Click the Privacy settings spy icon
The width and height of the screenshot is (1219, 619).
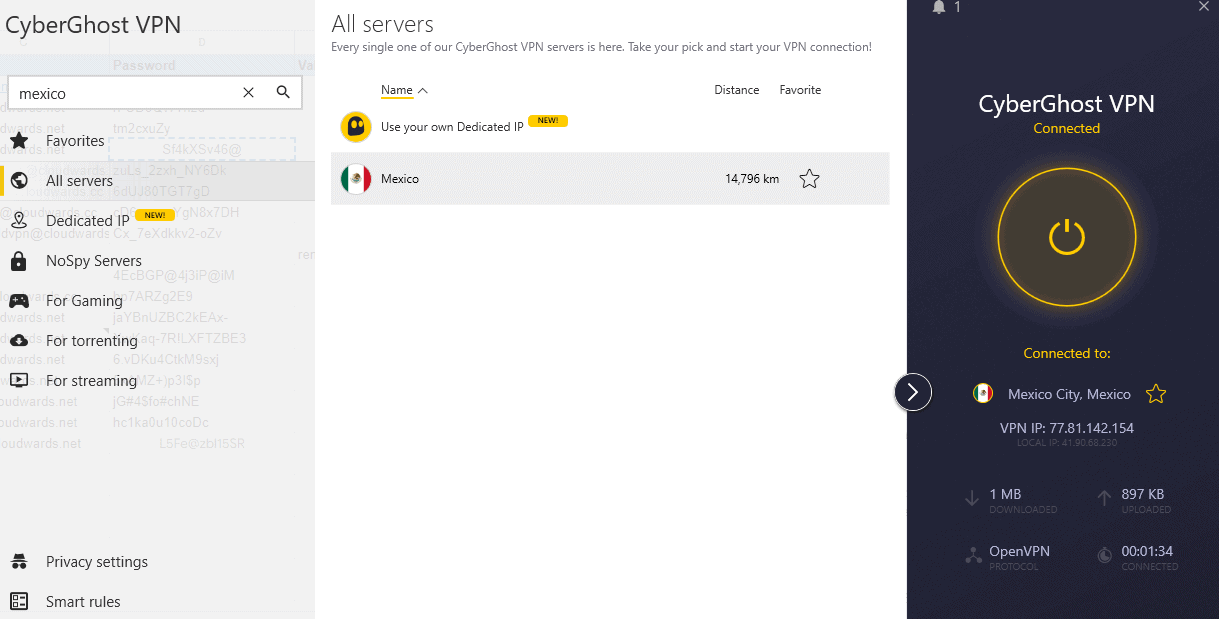18,561
